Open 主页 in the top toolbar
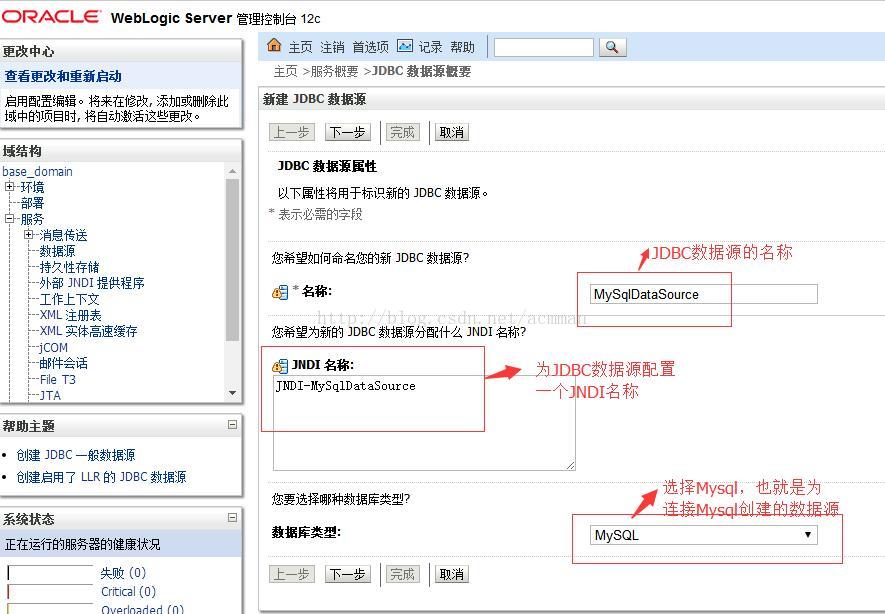 [300, 47]
